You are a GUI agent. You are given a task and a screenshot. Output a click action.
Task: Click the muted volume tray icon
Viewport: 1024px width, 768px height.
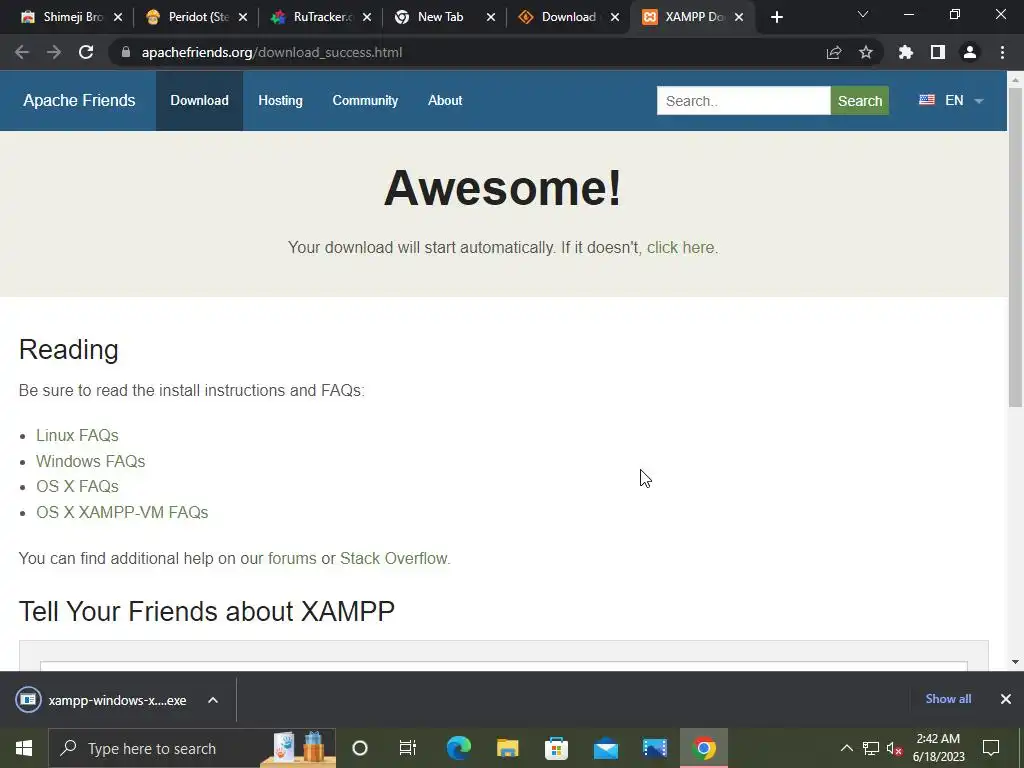point(895,748)
